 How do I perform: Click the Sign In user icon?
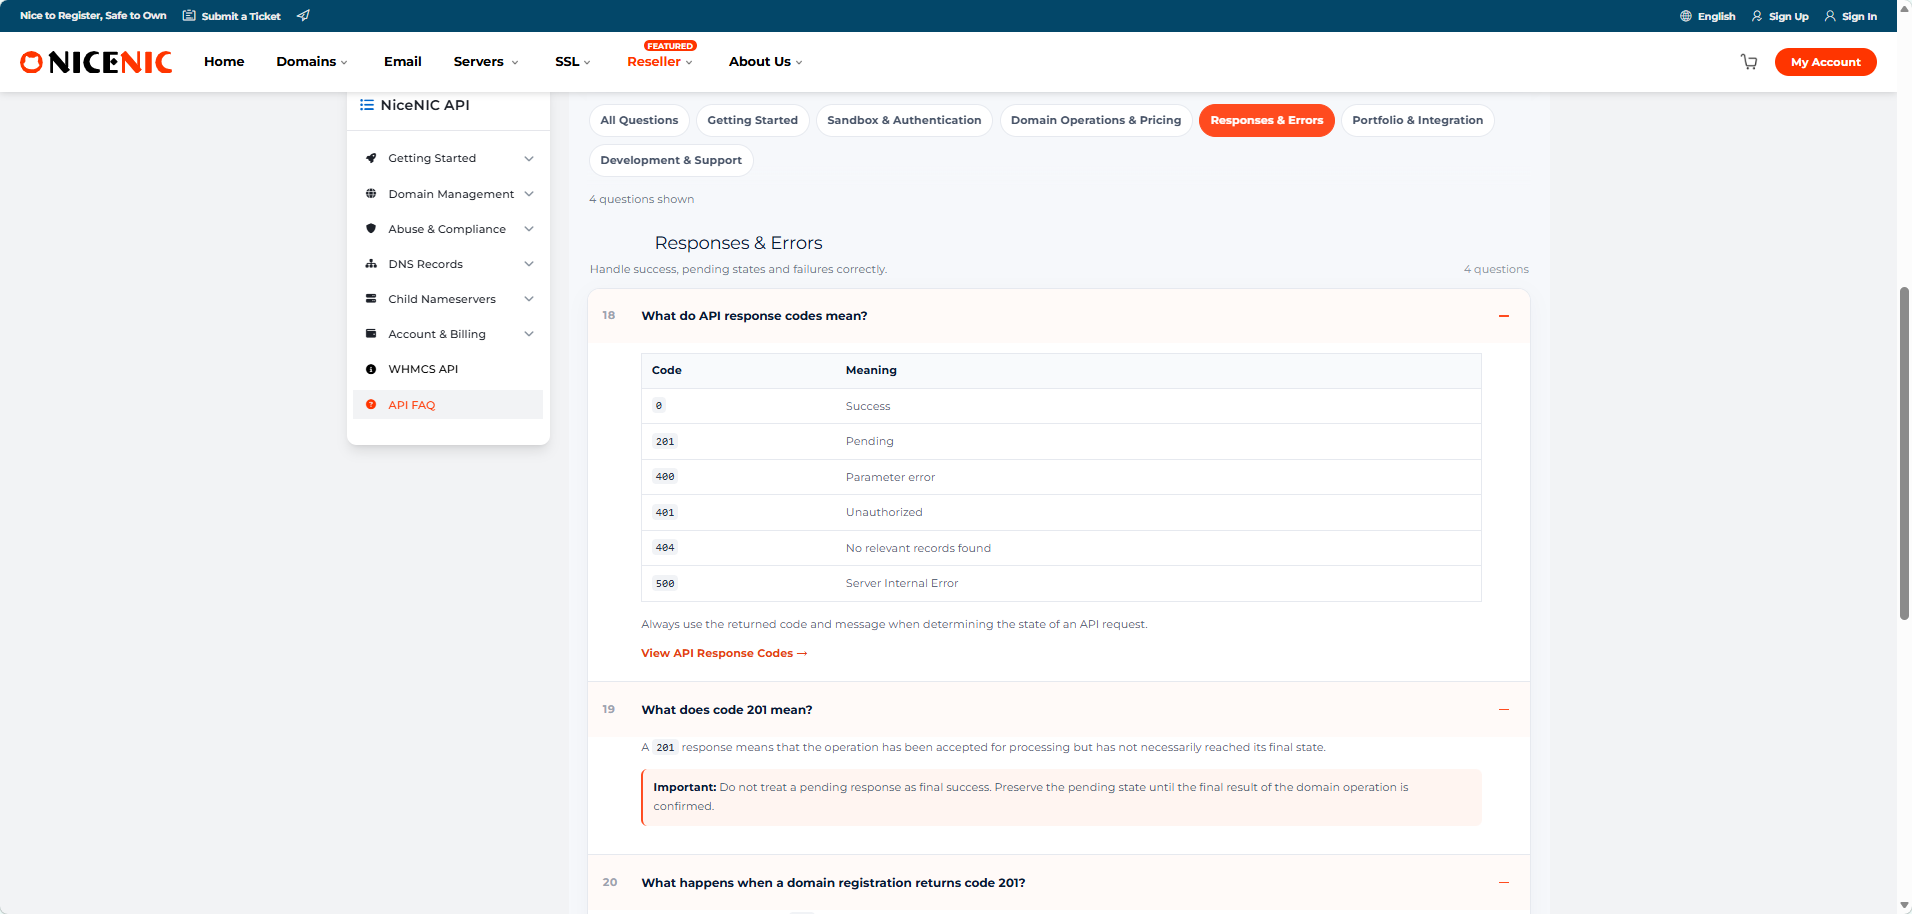[1830, 16]
